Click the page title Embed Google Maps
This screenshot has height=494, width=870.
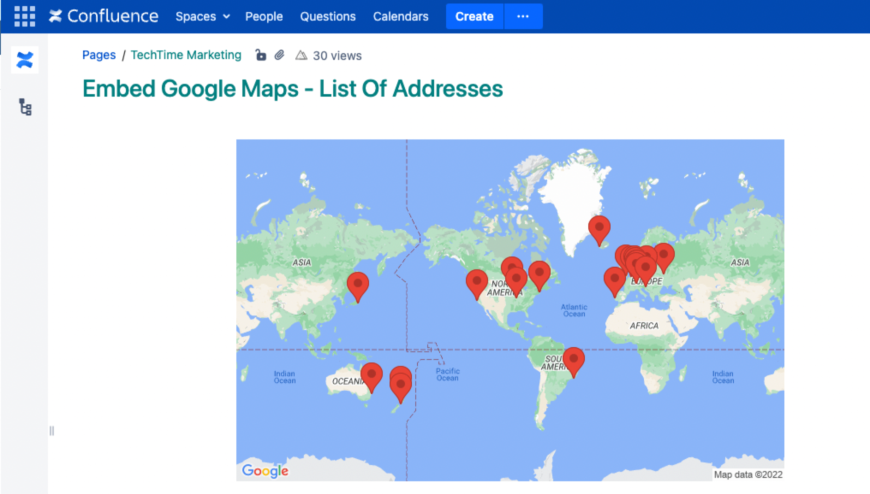point(292,89)
